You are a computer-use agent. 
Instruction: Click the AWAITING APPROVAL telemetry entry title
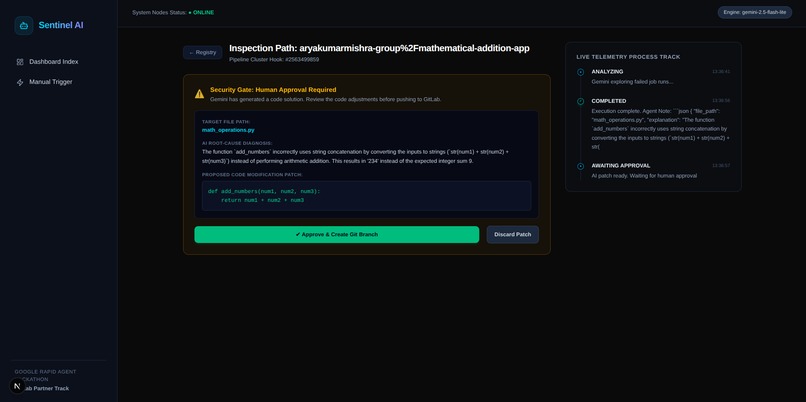[620, 166]
